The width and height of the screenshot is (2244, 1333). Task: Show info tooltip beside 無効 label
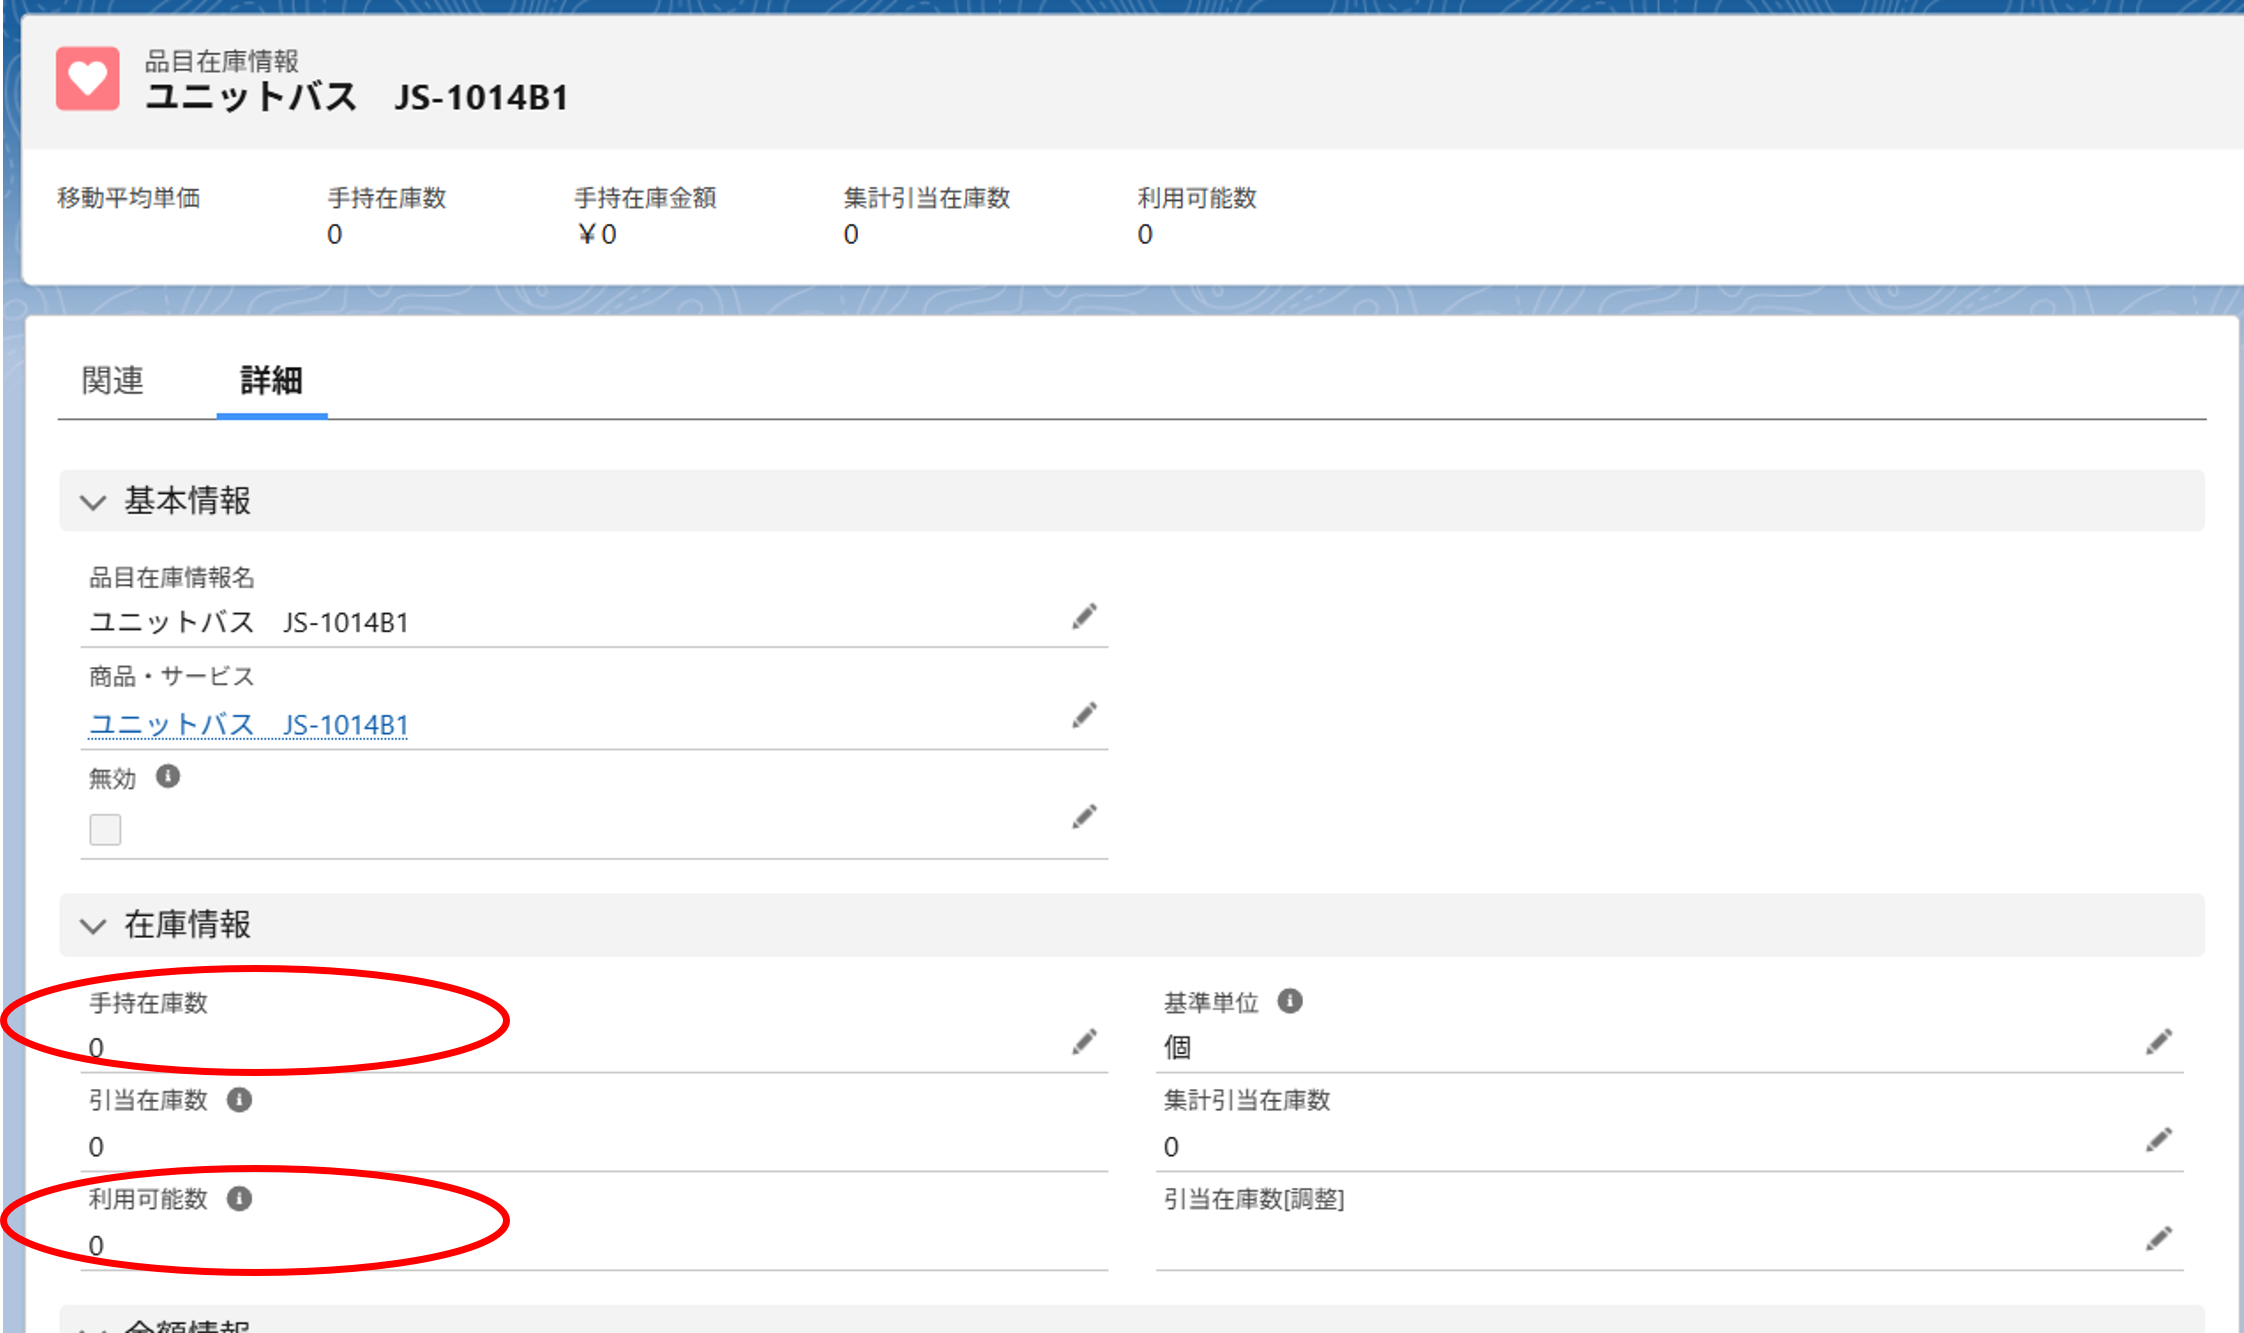click(x=168, y=777)
